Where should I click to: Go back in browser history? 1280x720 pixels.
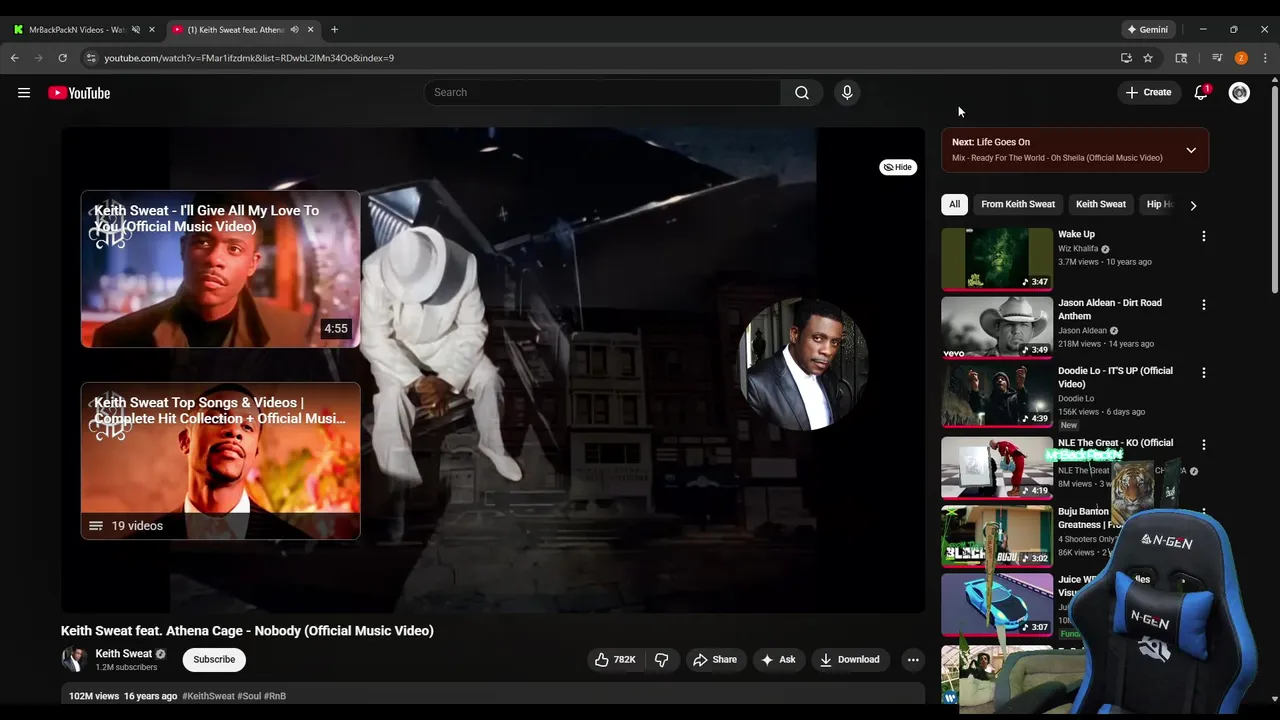pyautogui.click(x=15, y=58)
